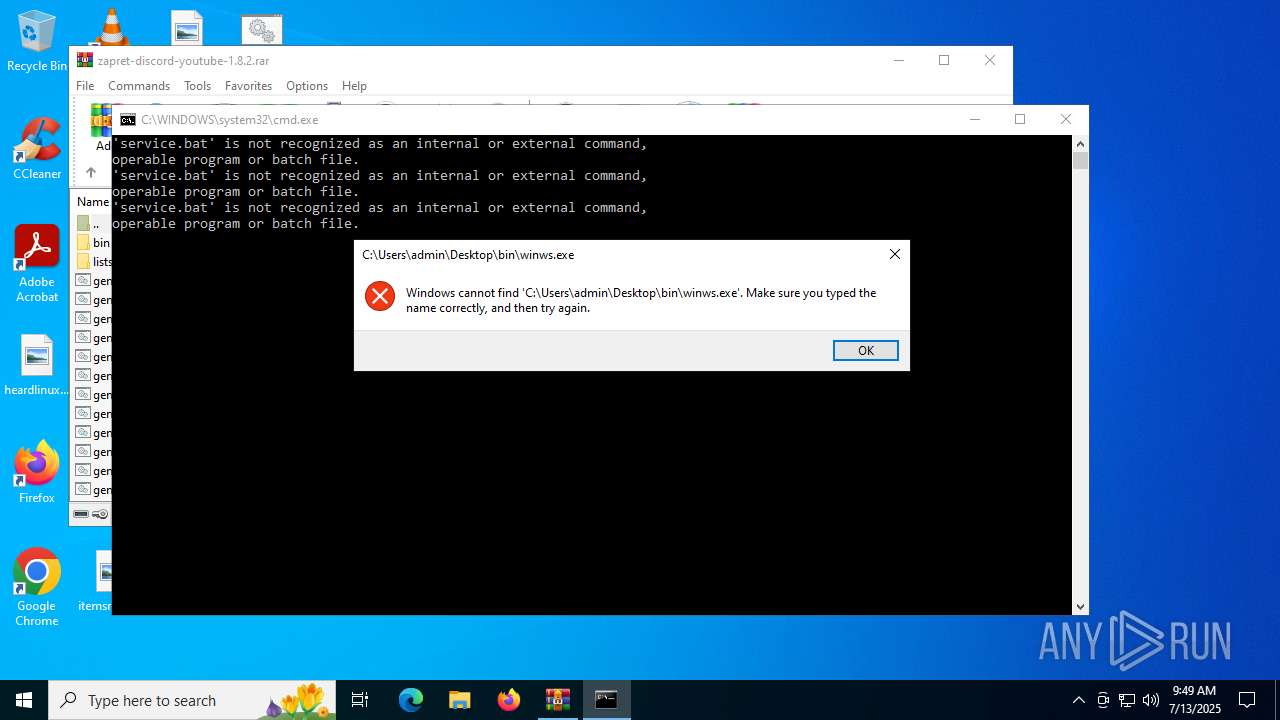Screen dimensions: 1280x720
Task: Select the lists folder in WinRAR list
Action: coord(94,262)
